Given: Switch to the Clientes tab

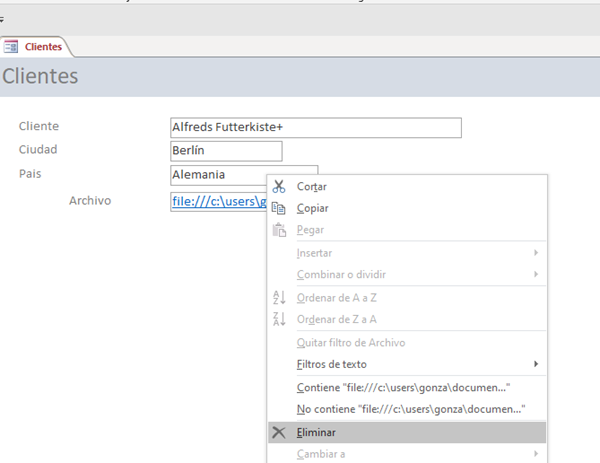Looking at the screenshot, I should pos(42,46).
